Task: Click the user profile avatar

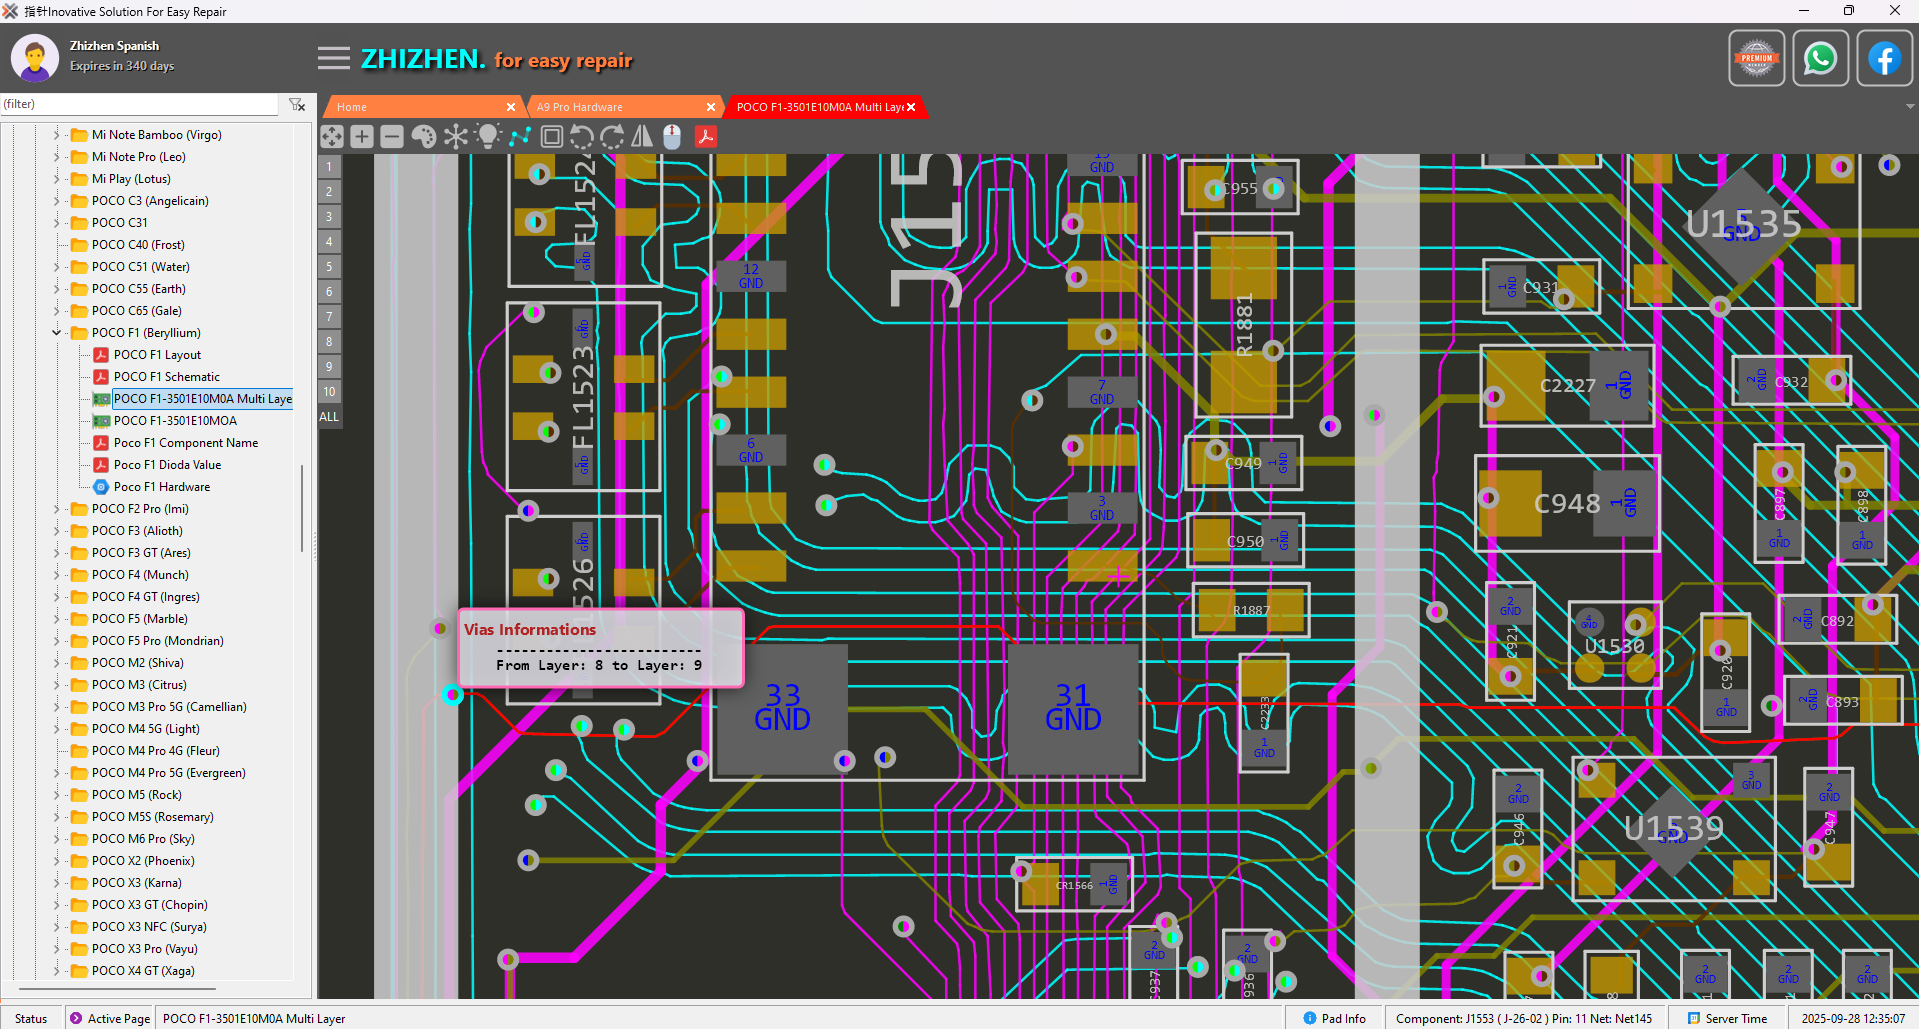Action: coord(35,58)
